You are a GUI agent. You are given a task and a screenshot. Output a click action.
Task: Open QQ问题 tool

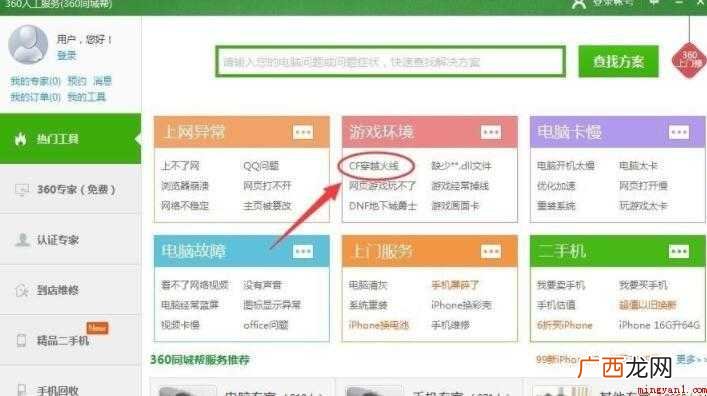click(x=261, y=166)
